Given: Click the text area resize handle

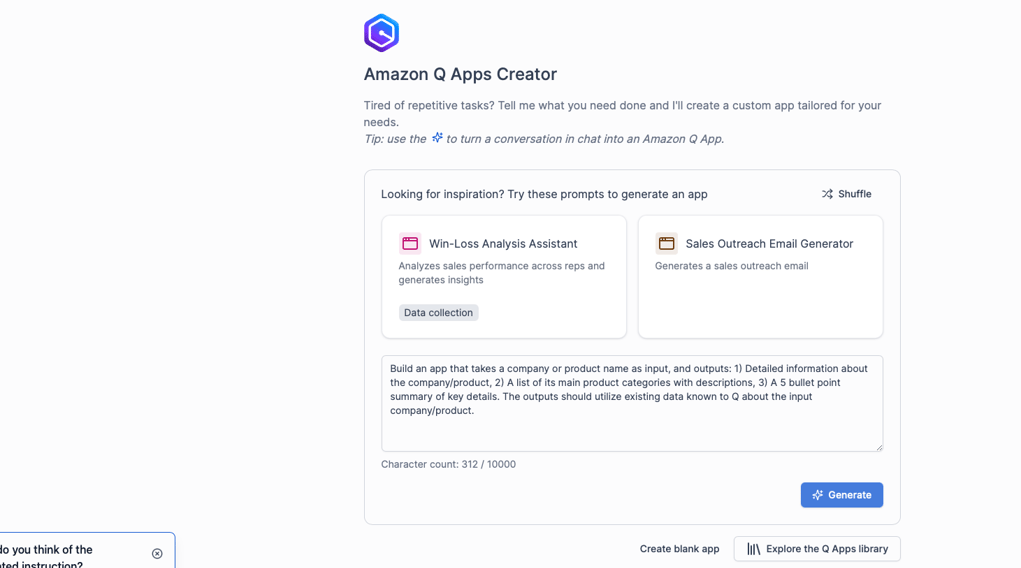Looking at the screenshot, I should click(x=879, y=447).
